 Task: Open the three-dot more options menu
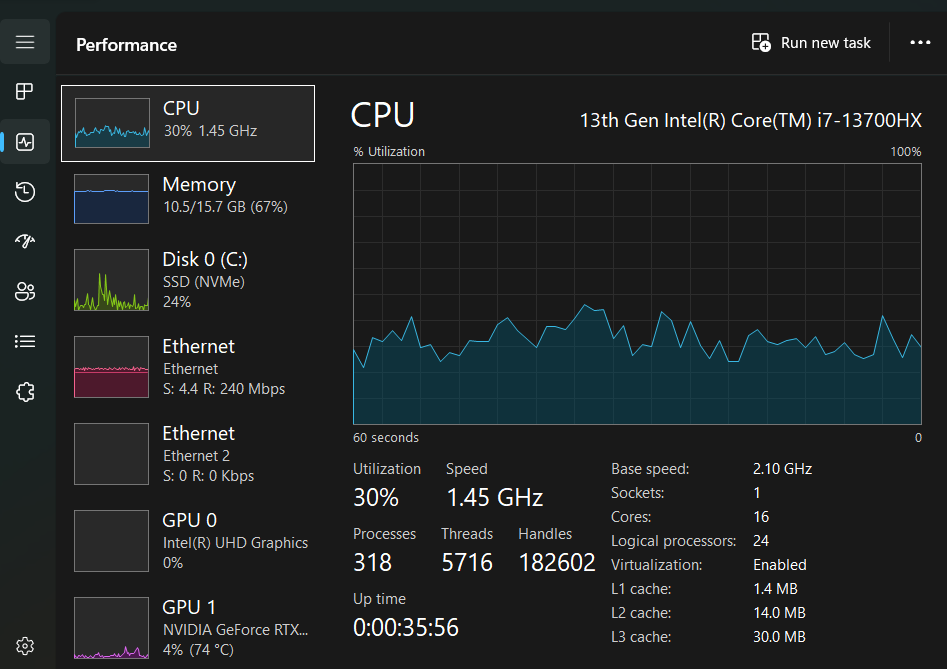click(920, 43)
